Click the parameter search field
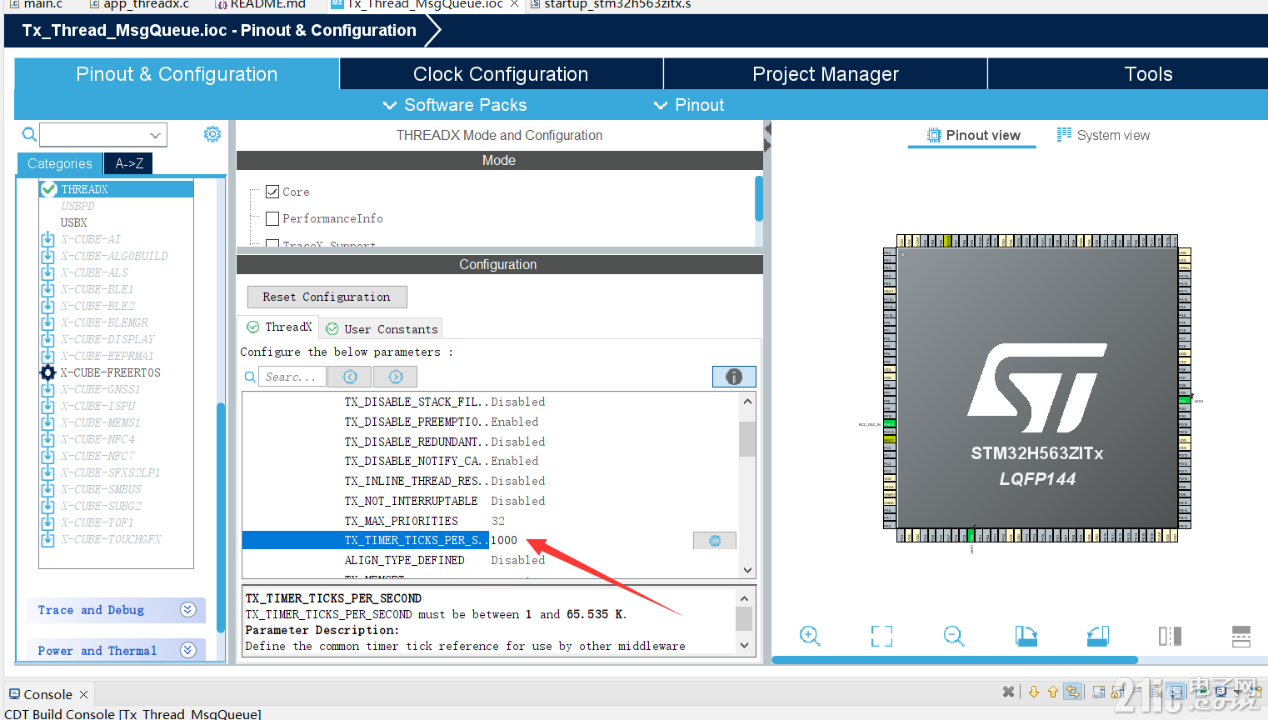This screenshot has height=720, width=1268. (x=293, y=377)
